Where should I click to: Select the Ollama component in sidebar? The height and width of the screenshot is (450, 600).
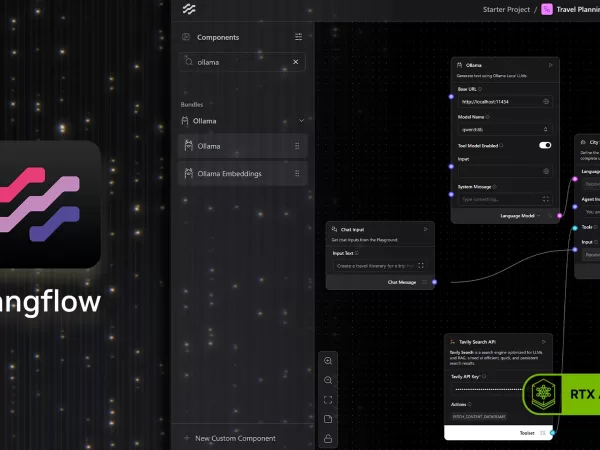coord(242,146)
